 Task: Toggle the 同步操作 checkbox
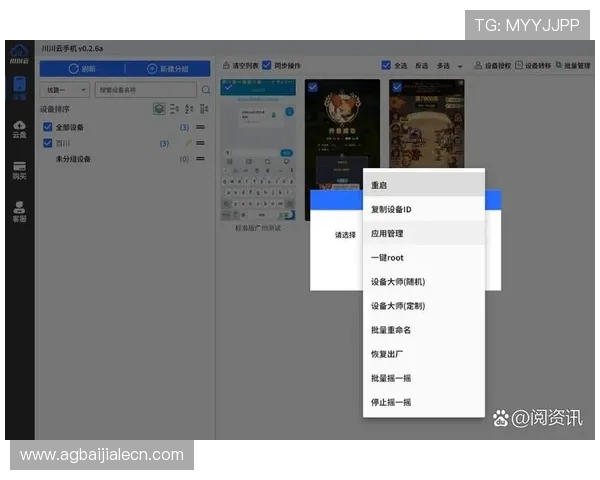(x=266, y=65)
